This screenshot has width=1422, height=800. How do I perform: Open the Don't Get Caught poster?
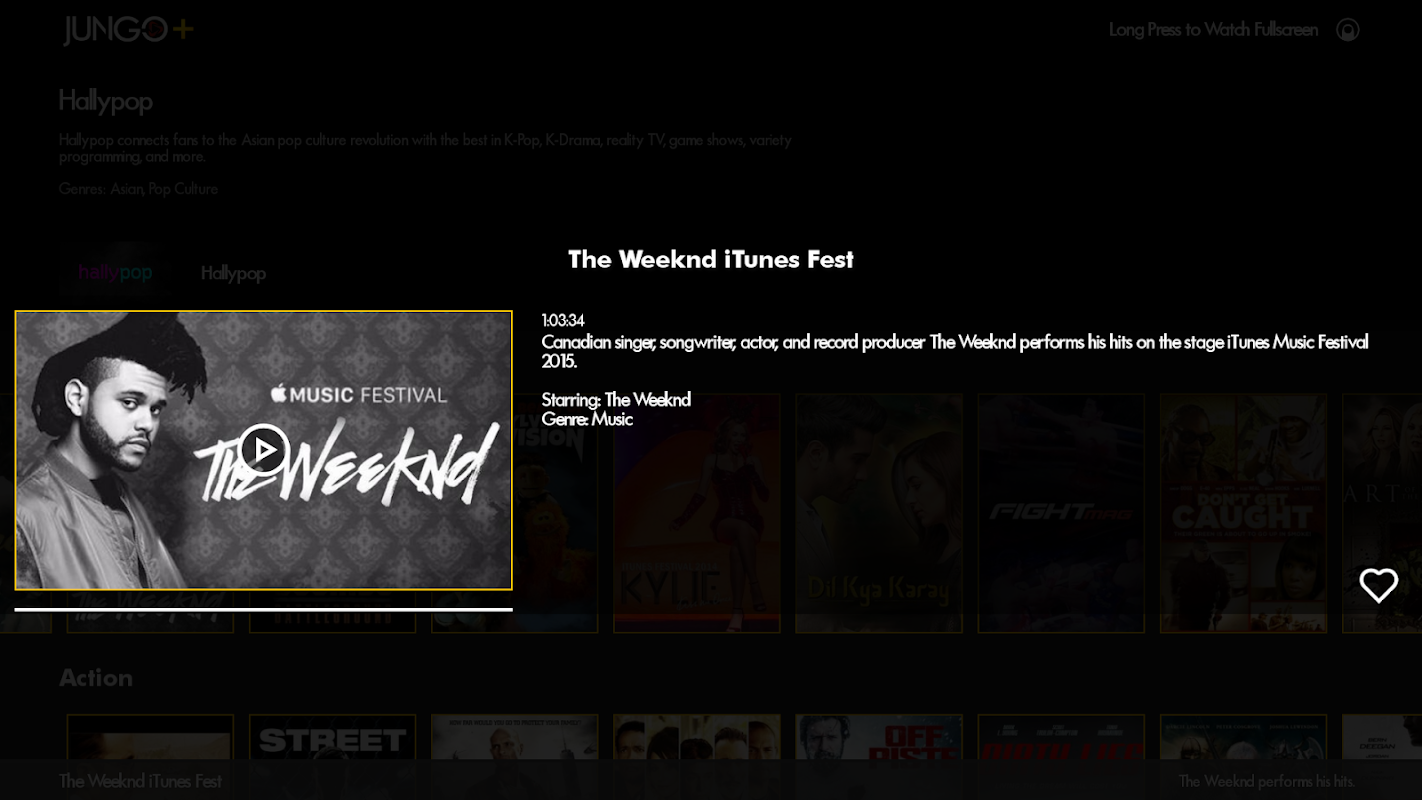click(x=1243, y=513)
